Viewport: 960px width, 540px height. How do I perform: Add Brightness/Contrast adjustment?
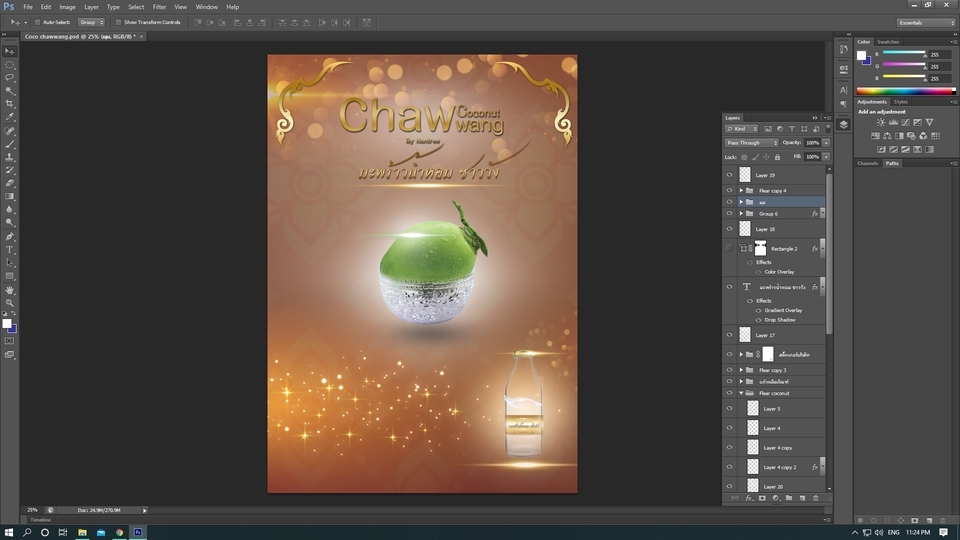[x=880, y=122]
